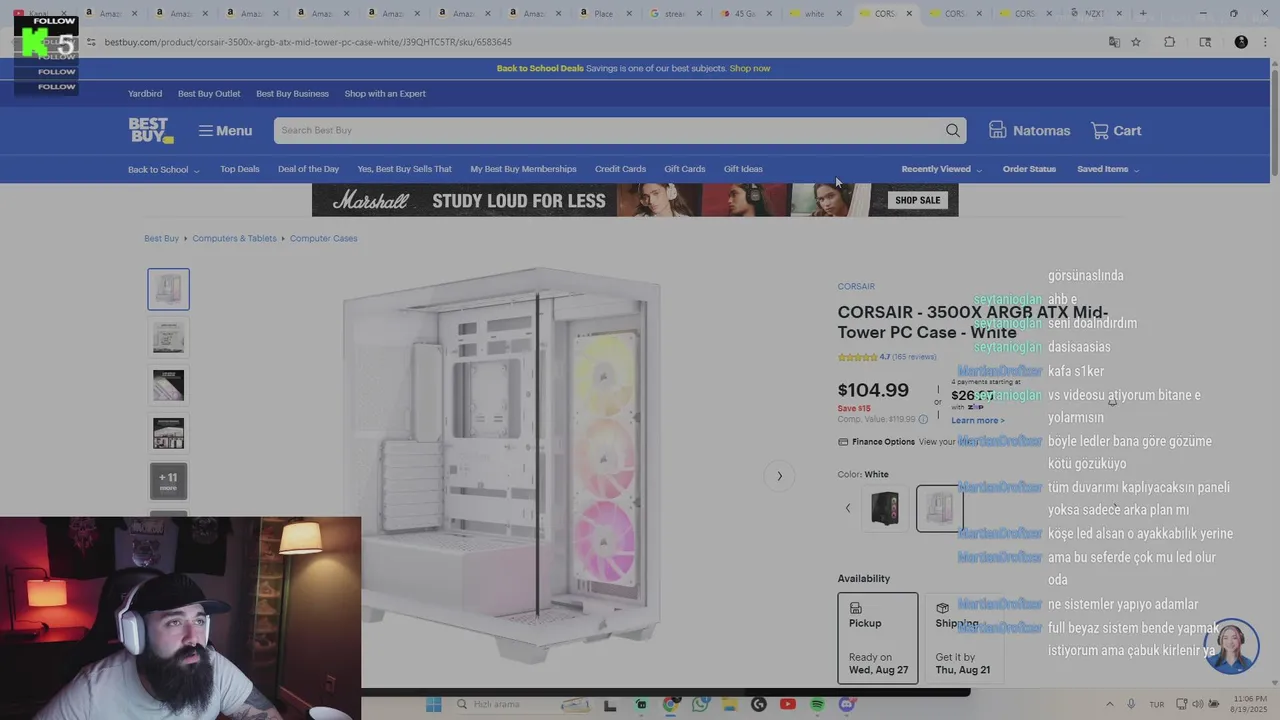Click SHOP SALE on Marshall banner
This screenshot has height=720, width=1280.
pyautogui.click(x=918, y=200)
